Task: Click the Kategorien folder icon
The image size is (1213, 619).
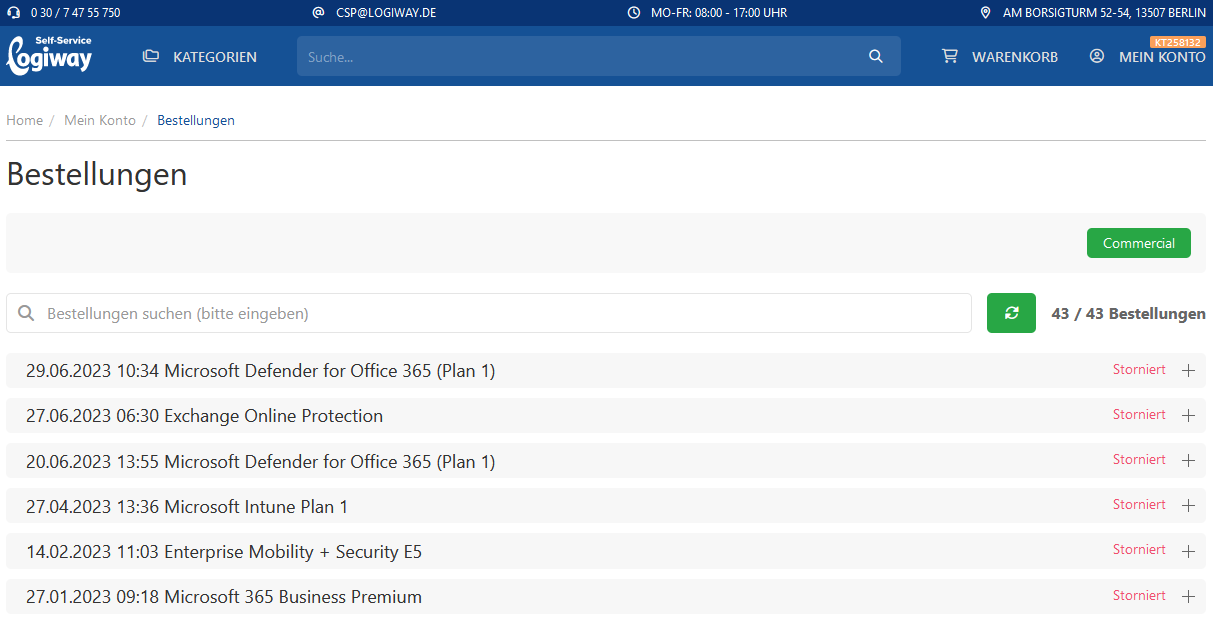Action: [x=151, y=57]
